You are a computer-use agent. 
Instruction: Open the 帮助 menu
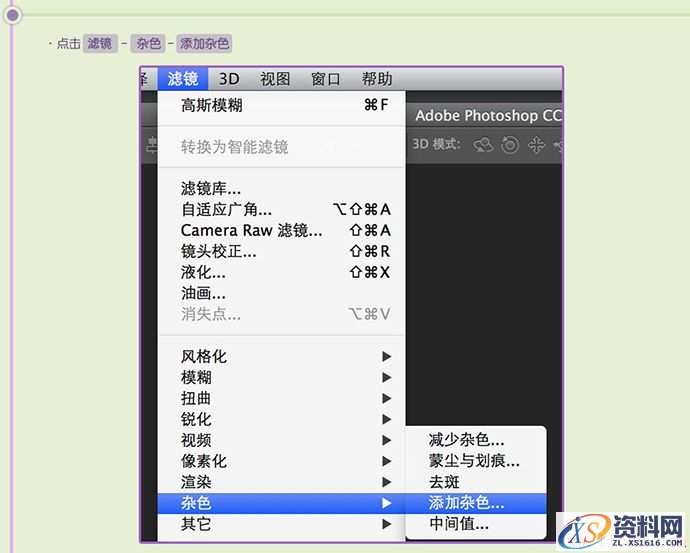coord(377,79)
